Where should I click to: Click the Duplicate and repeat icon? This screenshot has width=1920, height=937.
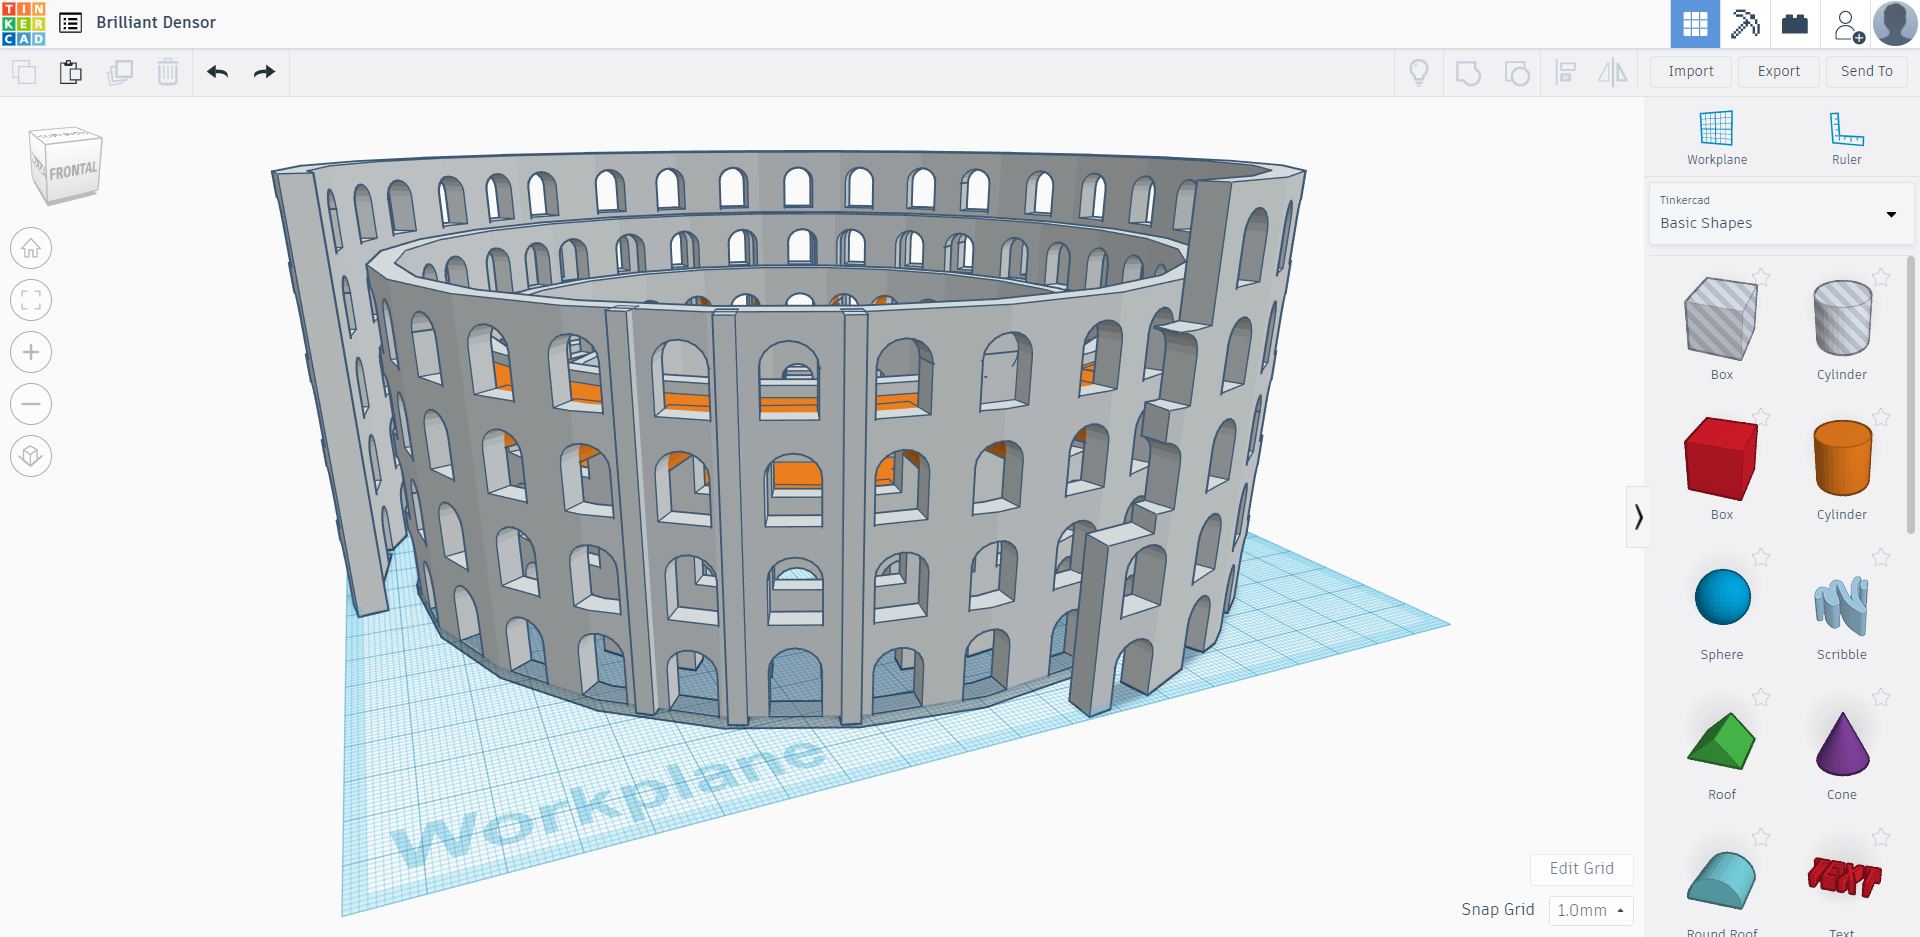click(x=120, y=72)
